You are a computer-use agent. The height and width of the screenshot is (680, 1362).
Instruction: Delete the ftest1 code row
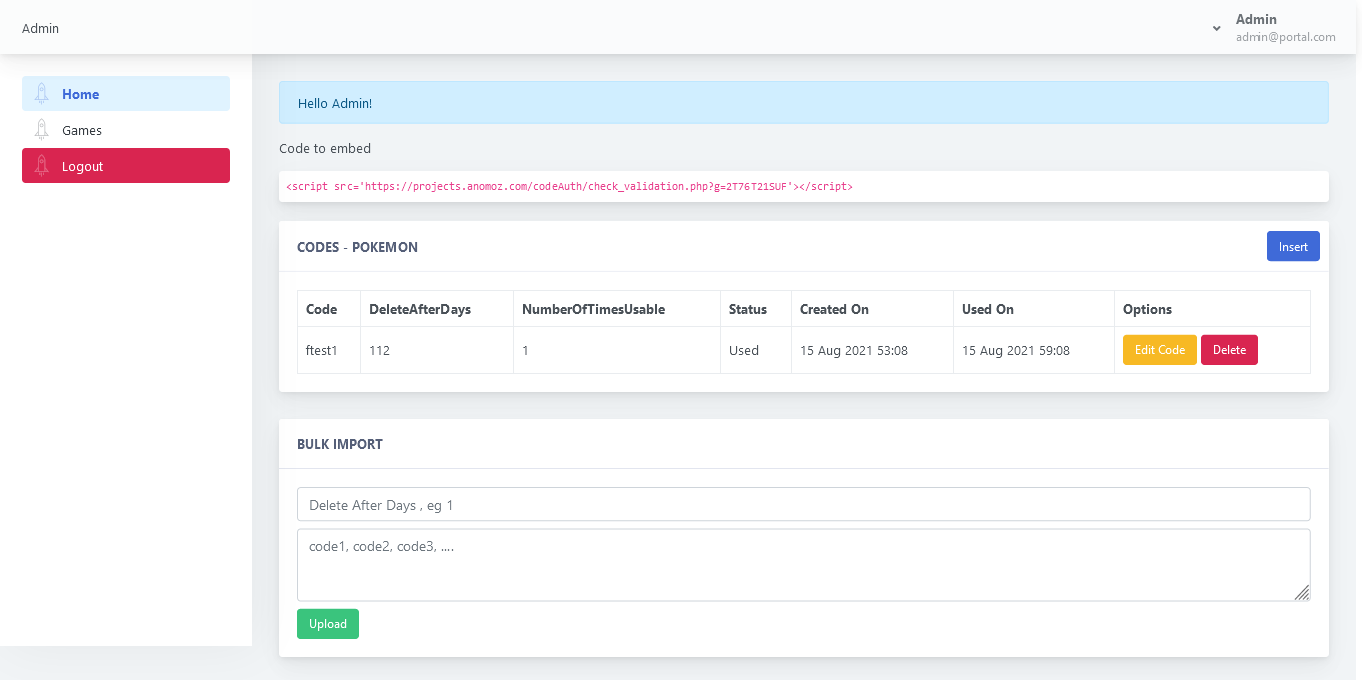tap(1229, 350)
